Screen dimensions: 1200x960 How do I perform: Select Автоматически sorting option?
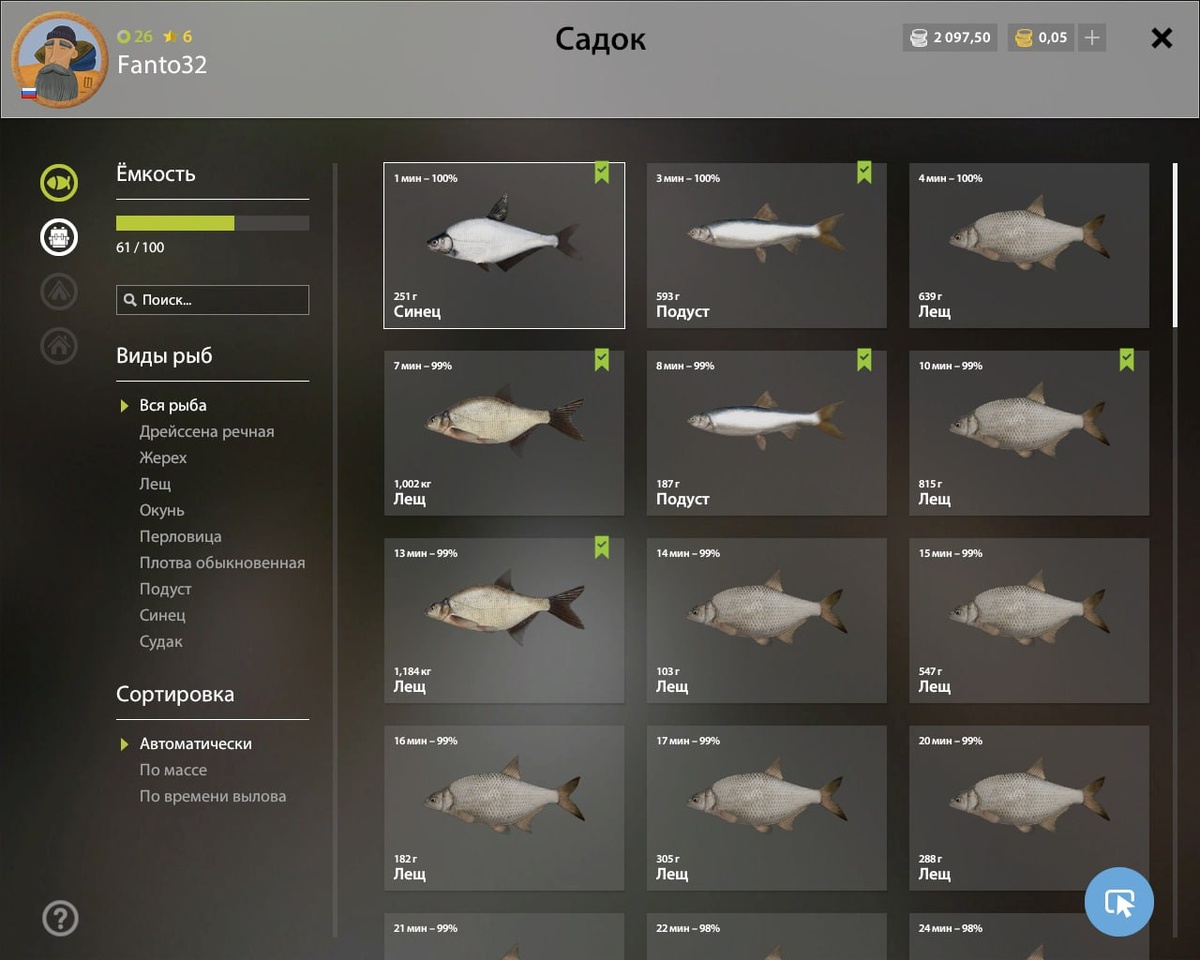click(196, 744)
